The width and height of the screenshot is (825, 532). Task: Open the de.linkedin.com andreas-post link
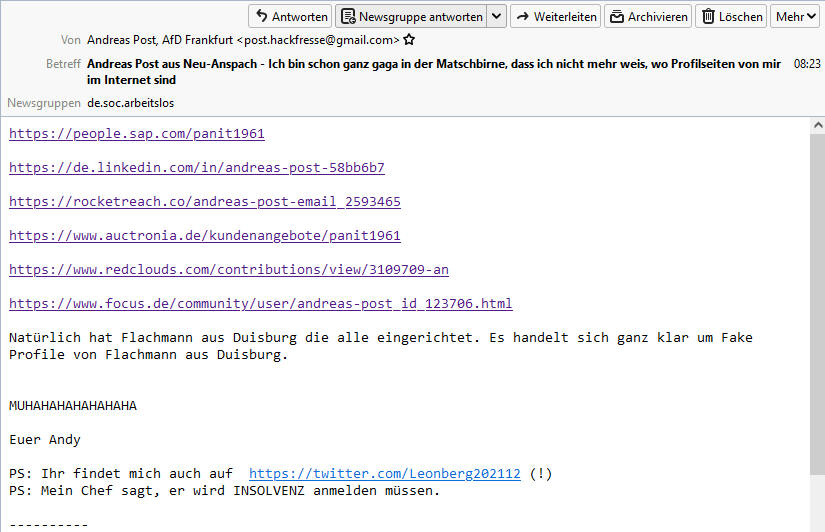pos(197,167)
